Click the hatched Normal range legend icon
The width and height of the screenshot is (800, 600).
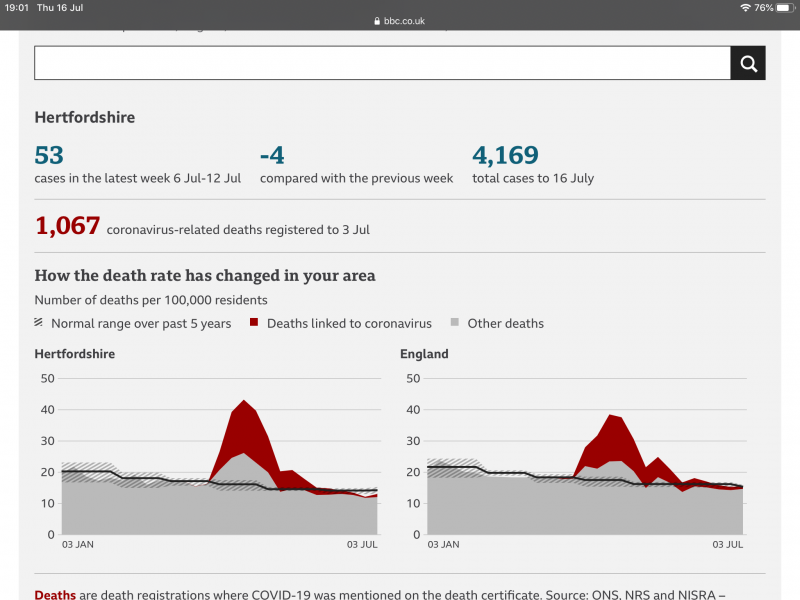coord(39,323)
